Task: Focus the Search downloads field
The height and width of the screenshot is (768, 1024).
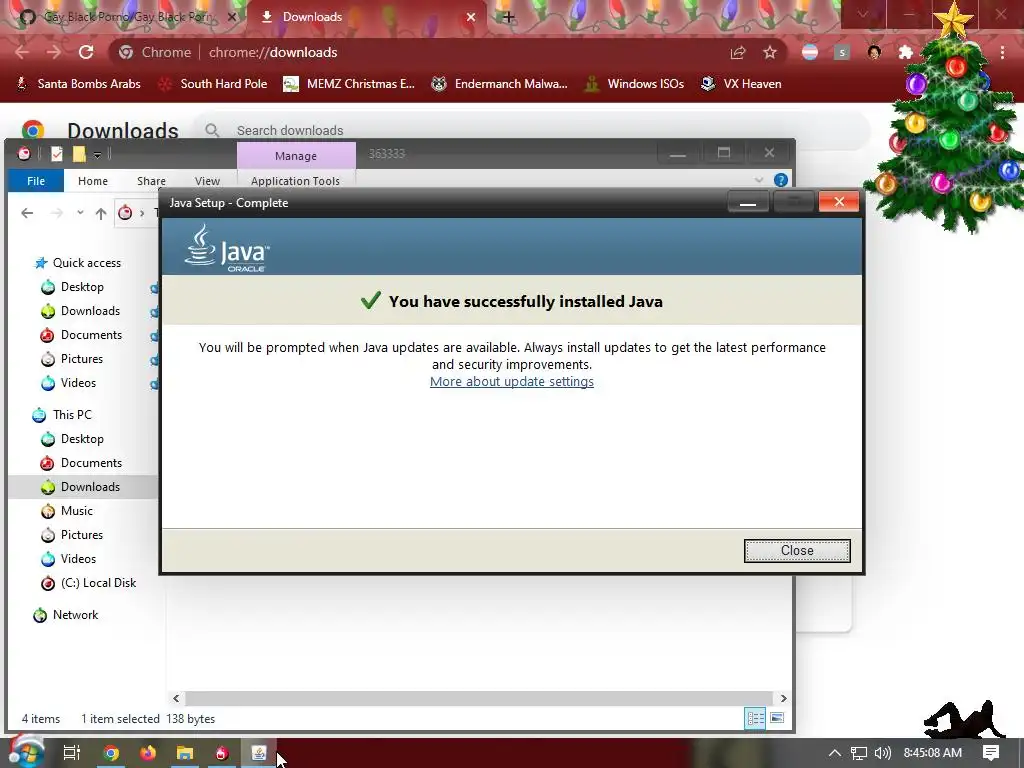Action: tap(530, 131)
